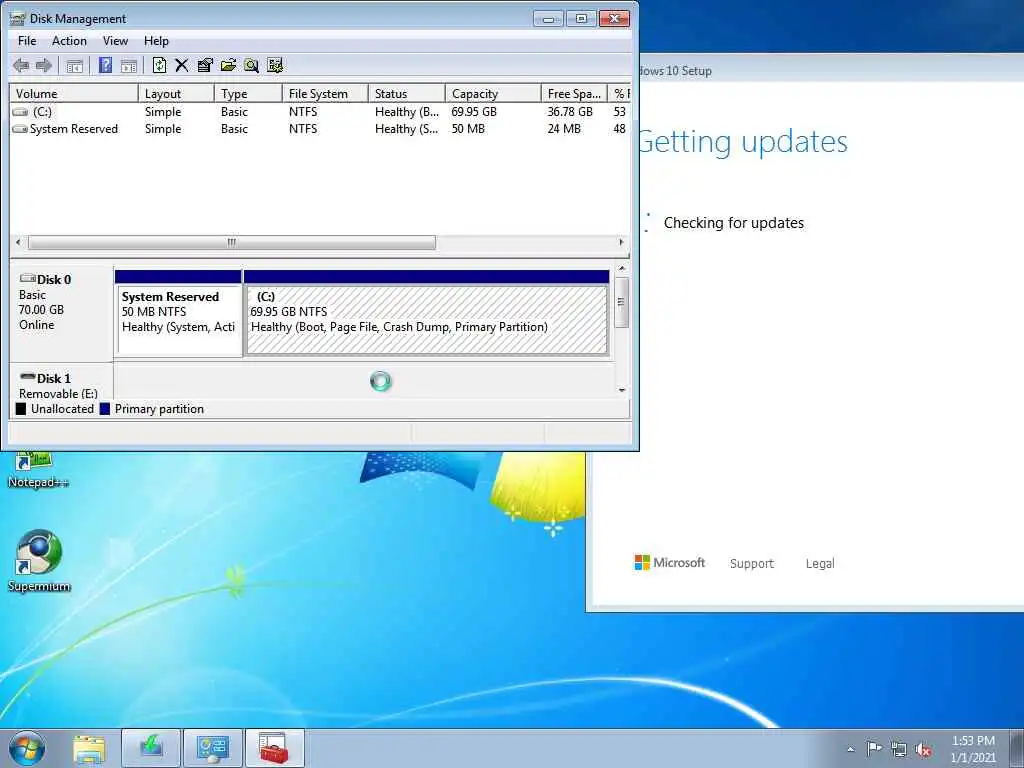The image size is (1024, 768).
Task: Sort by the Free Space column header
Action: 574,93
